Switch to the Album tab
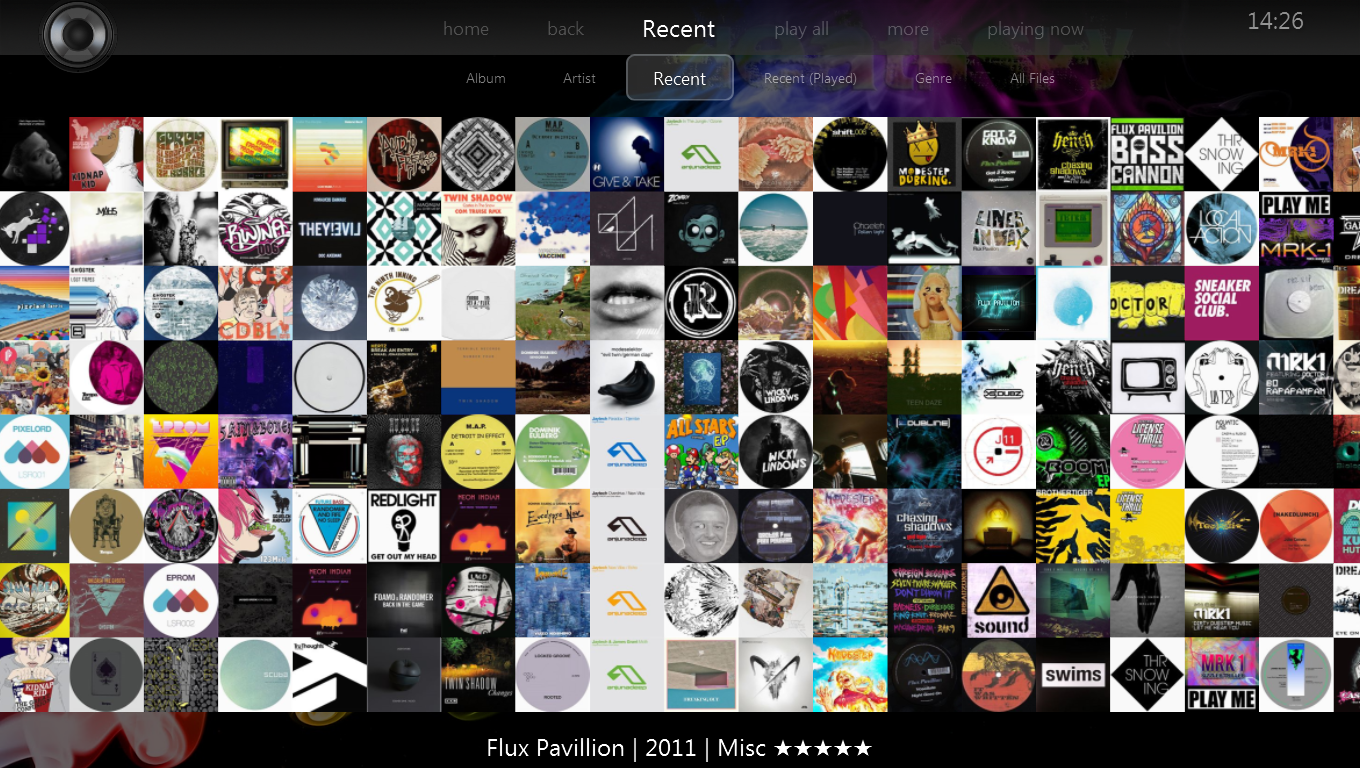The width and height of the screenshot is (1360, 768). 486,78
